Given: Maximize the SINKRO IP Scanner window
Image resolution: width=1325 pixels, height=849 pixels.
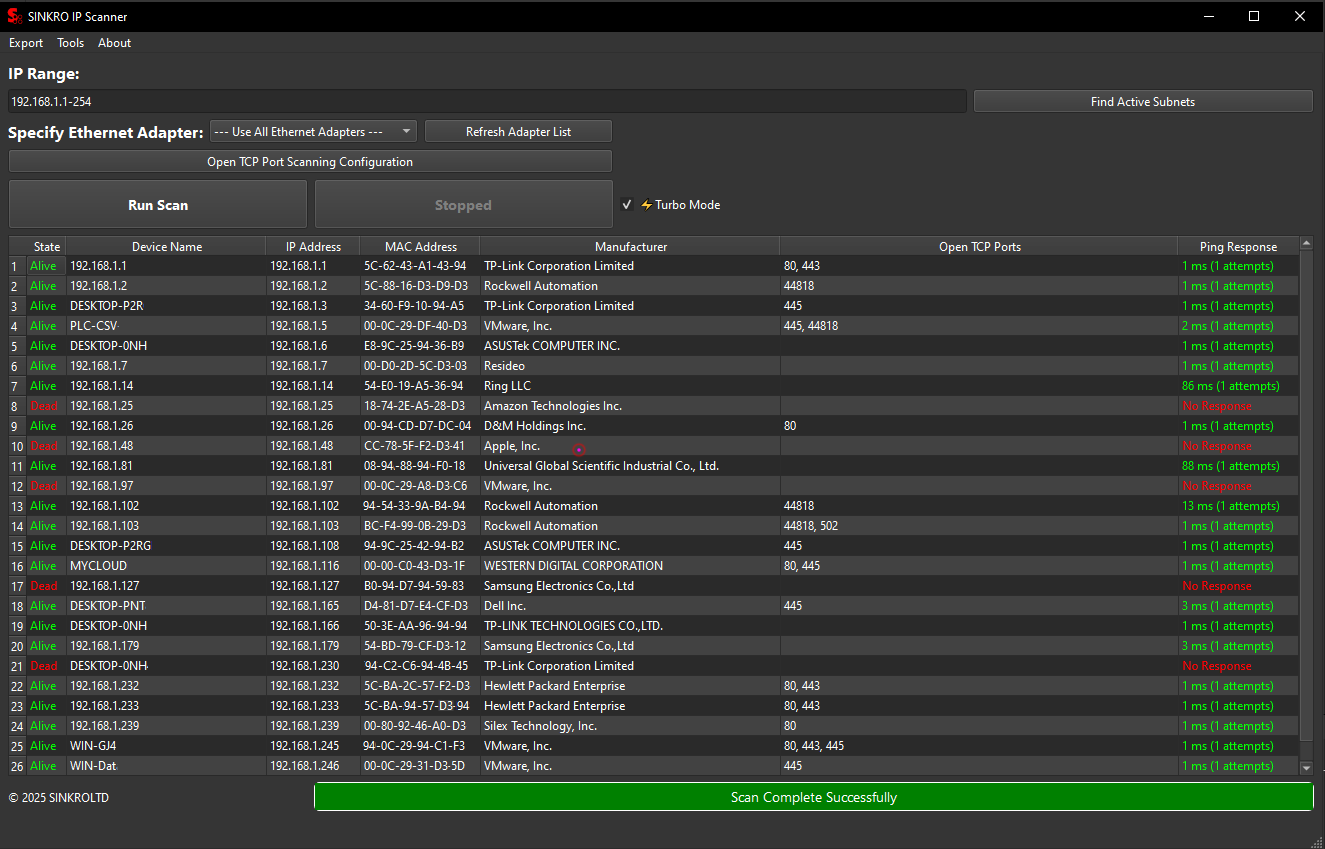Looking at the screenshot, I should point(1254,16).
